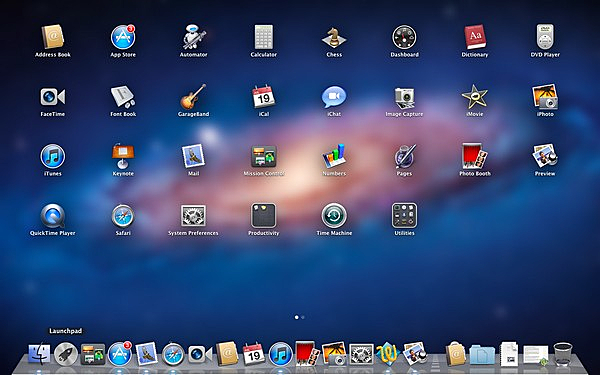The height and width of the screenshot is (375, 600).
Task: Open Address Book from the Dock
Action: 227,354
